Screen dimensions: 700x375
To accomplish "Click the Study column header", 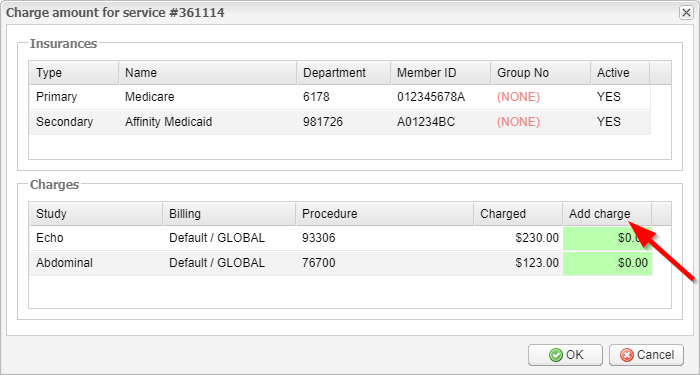I will (96, 214).
